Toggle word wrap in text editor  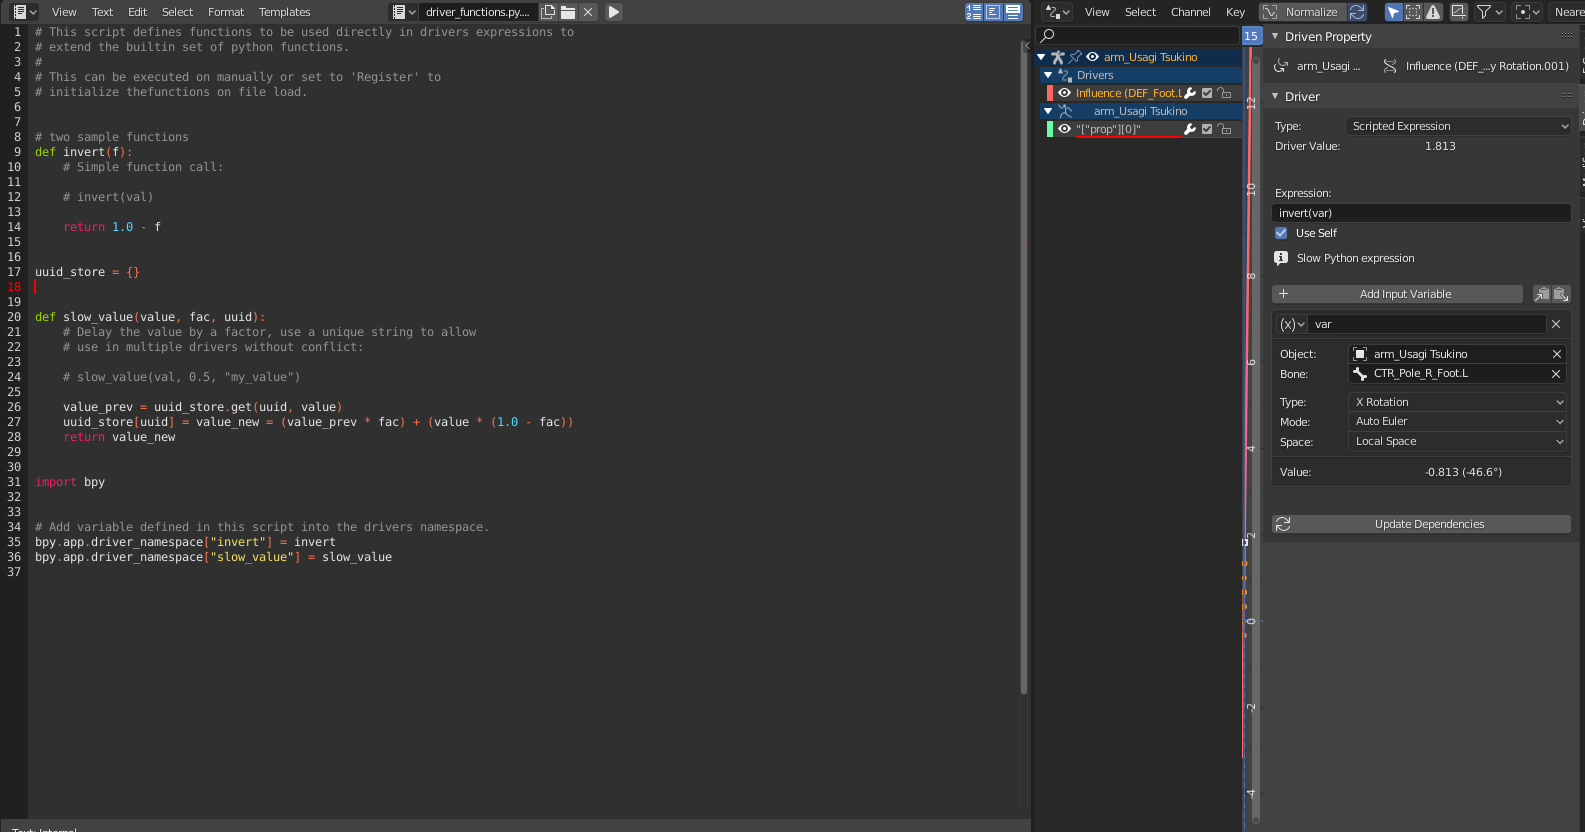tap(993, 12)
